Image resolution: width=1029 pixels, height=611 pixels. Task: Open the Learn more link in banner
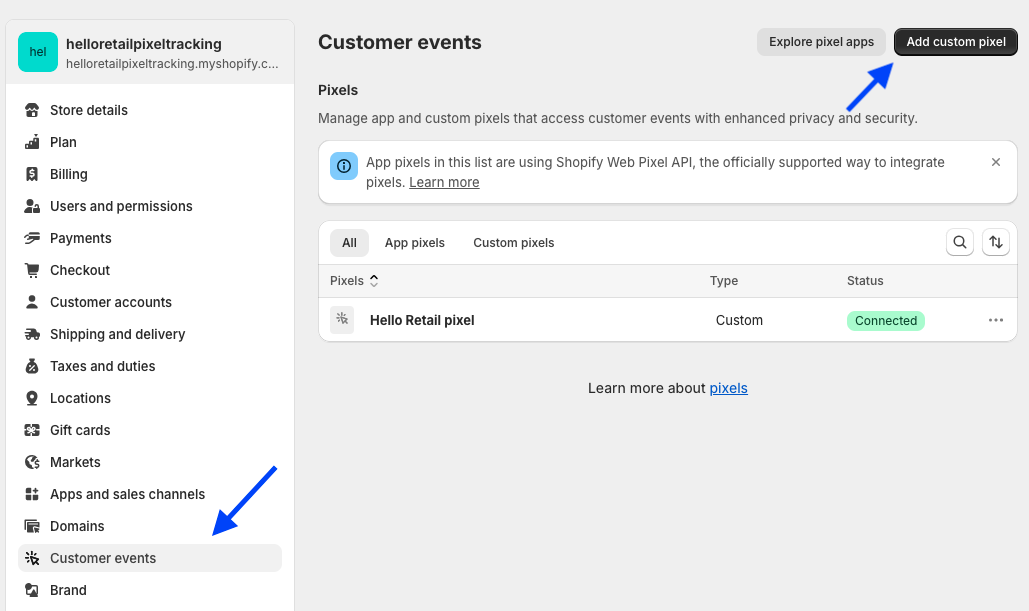click(444, 183)
